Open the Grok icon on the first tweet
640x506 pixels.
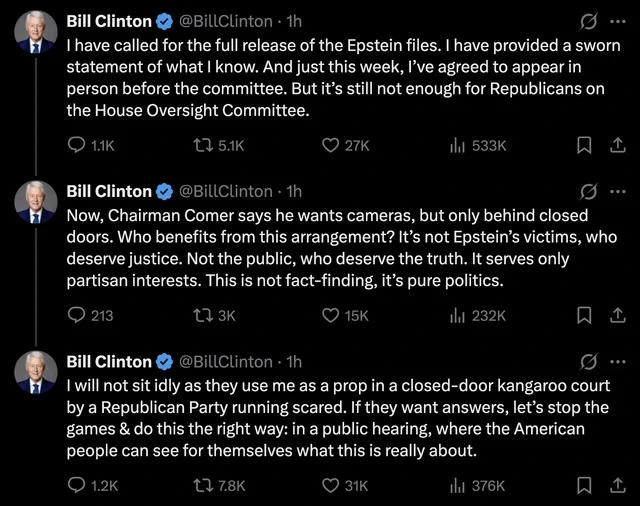589,21
